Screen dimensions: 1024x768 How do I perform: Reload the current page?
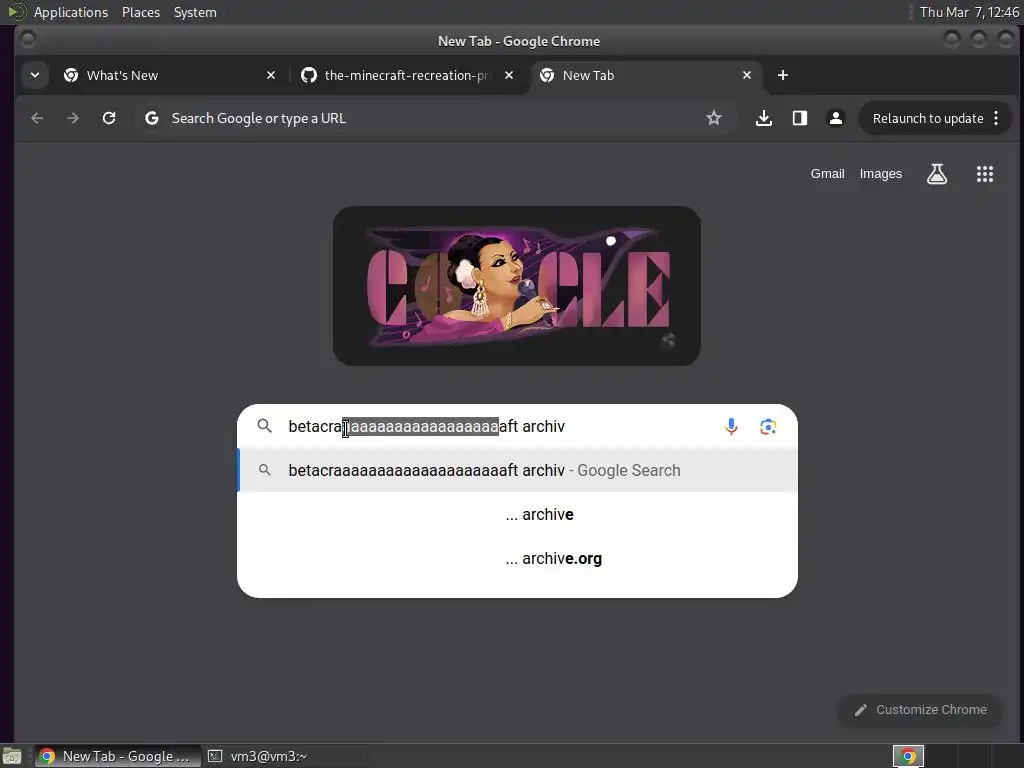coord(109,118)
